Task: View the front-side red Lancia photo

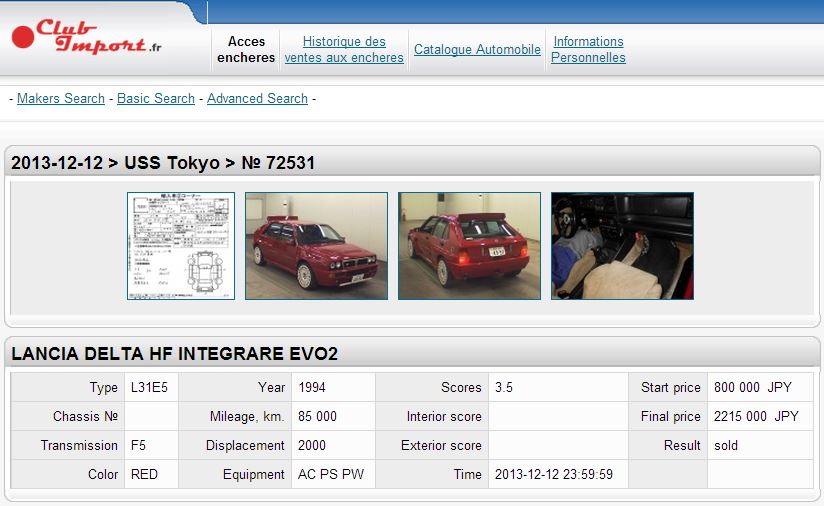Action: point(316,246)
